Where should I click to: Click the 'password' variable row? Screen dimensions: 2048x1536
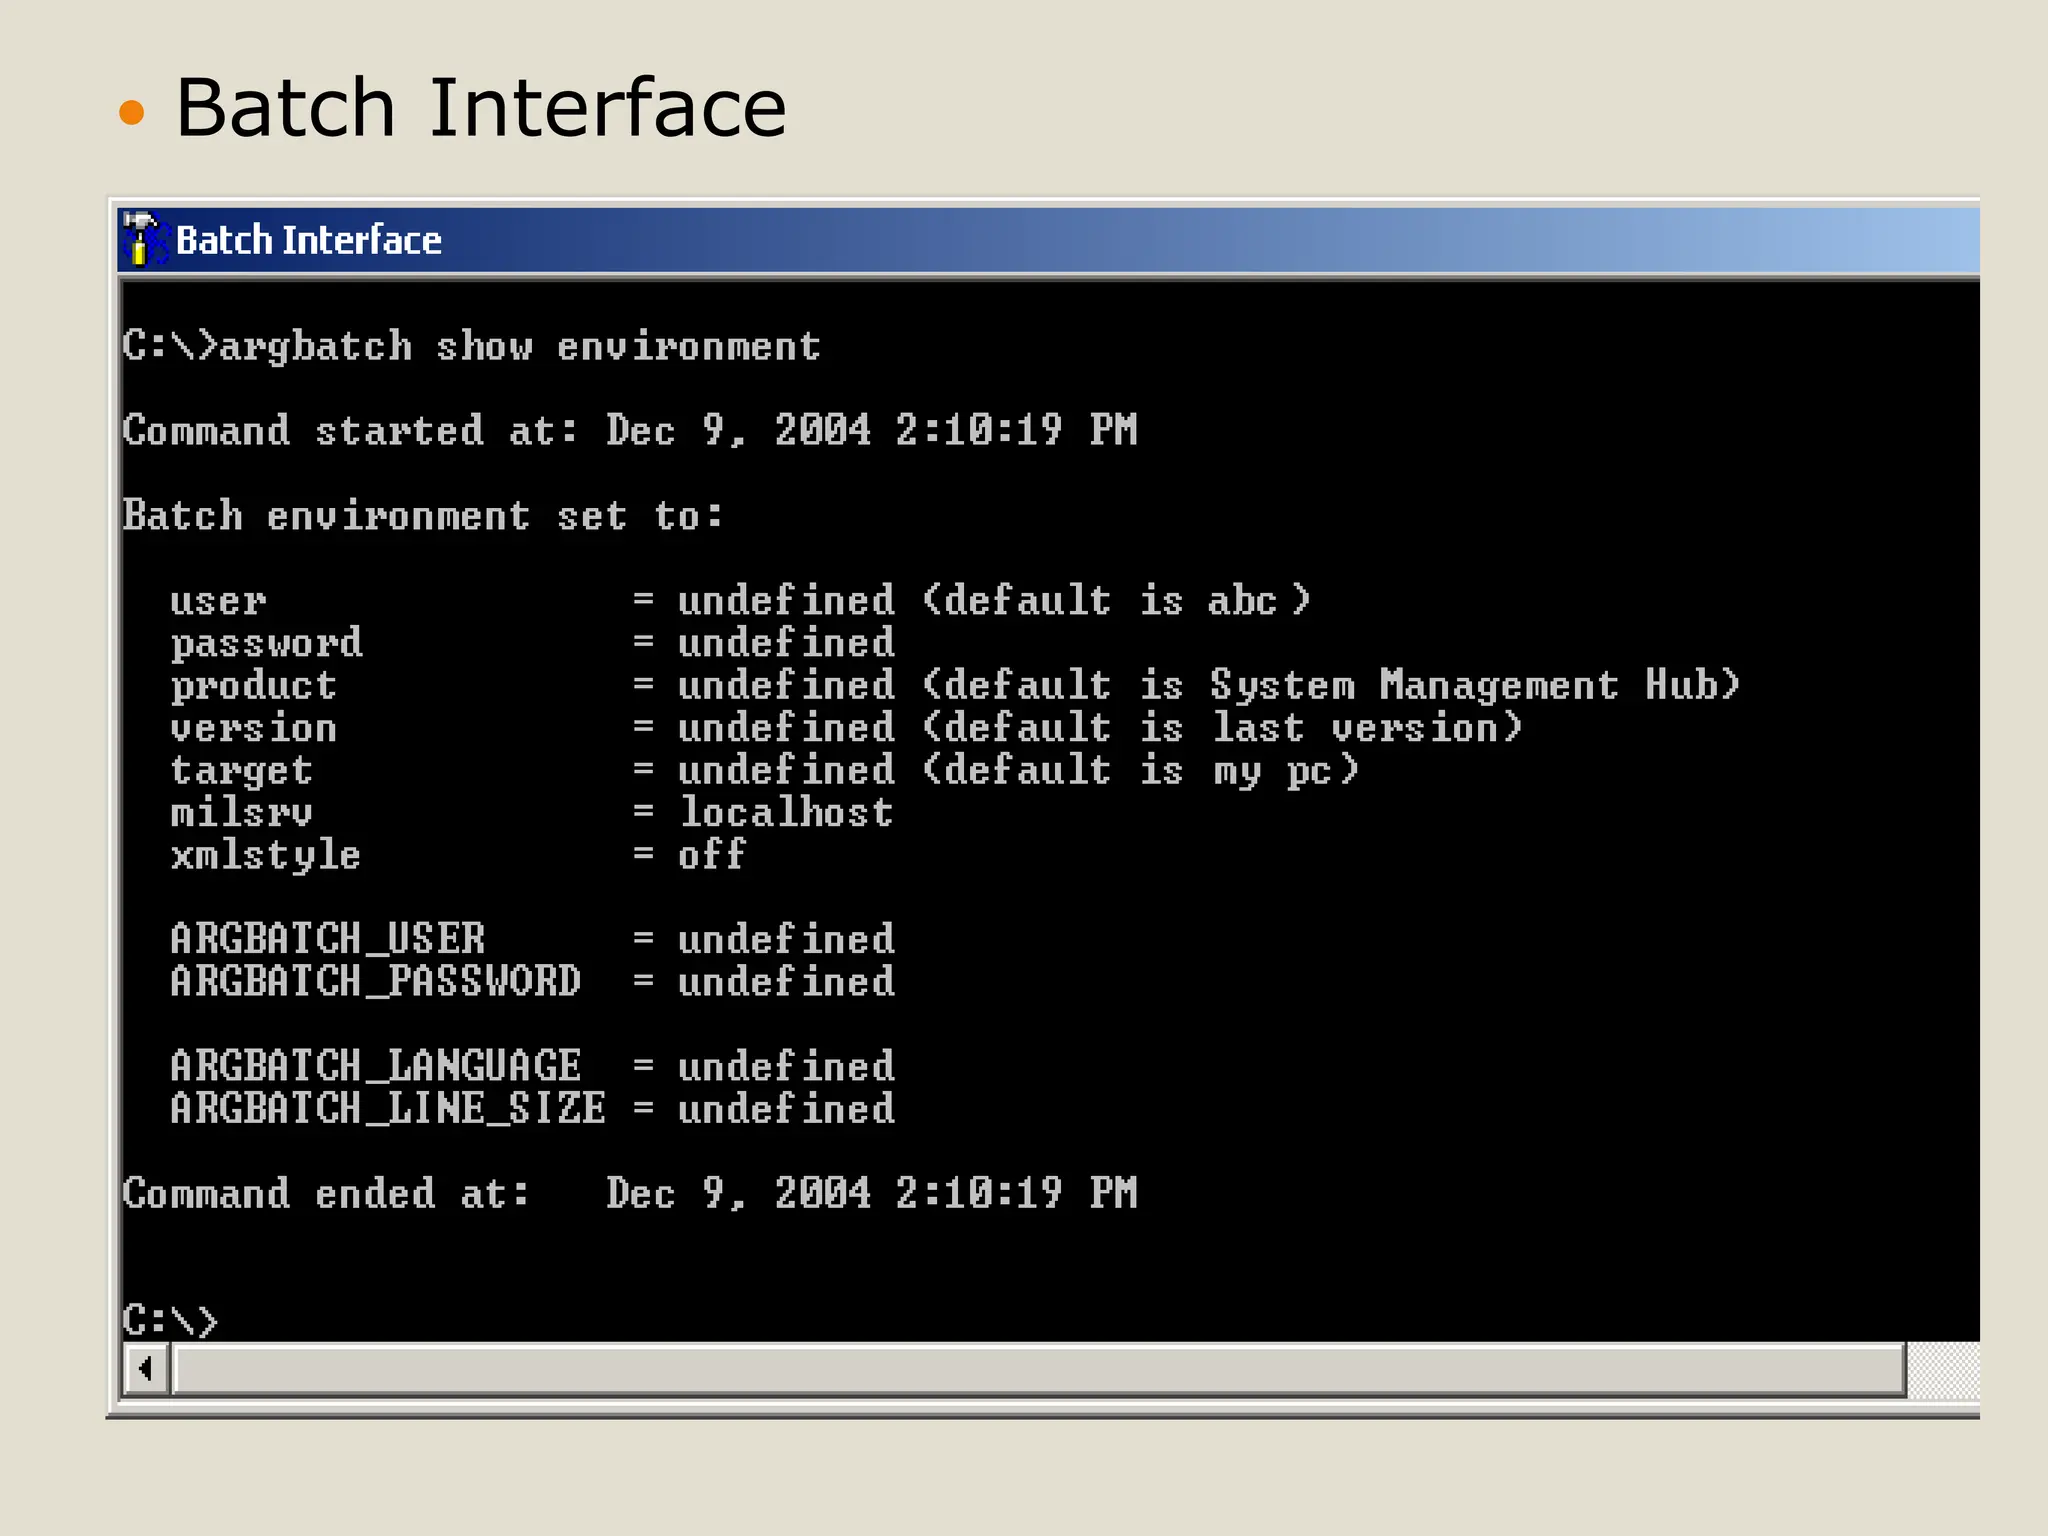tap(532, 643)
